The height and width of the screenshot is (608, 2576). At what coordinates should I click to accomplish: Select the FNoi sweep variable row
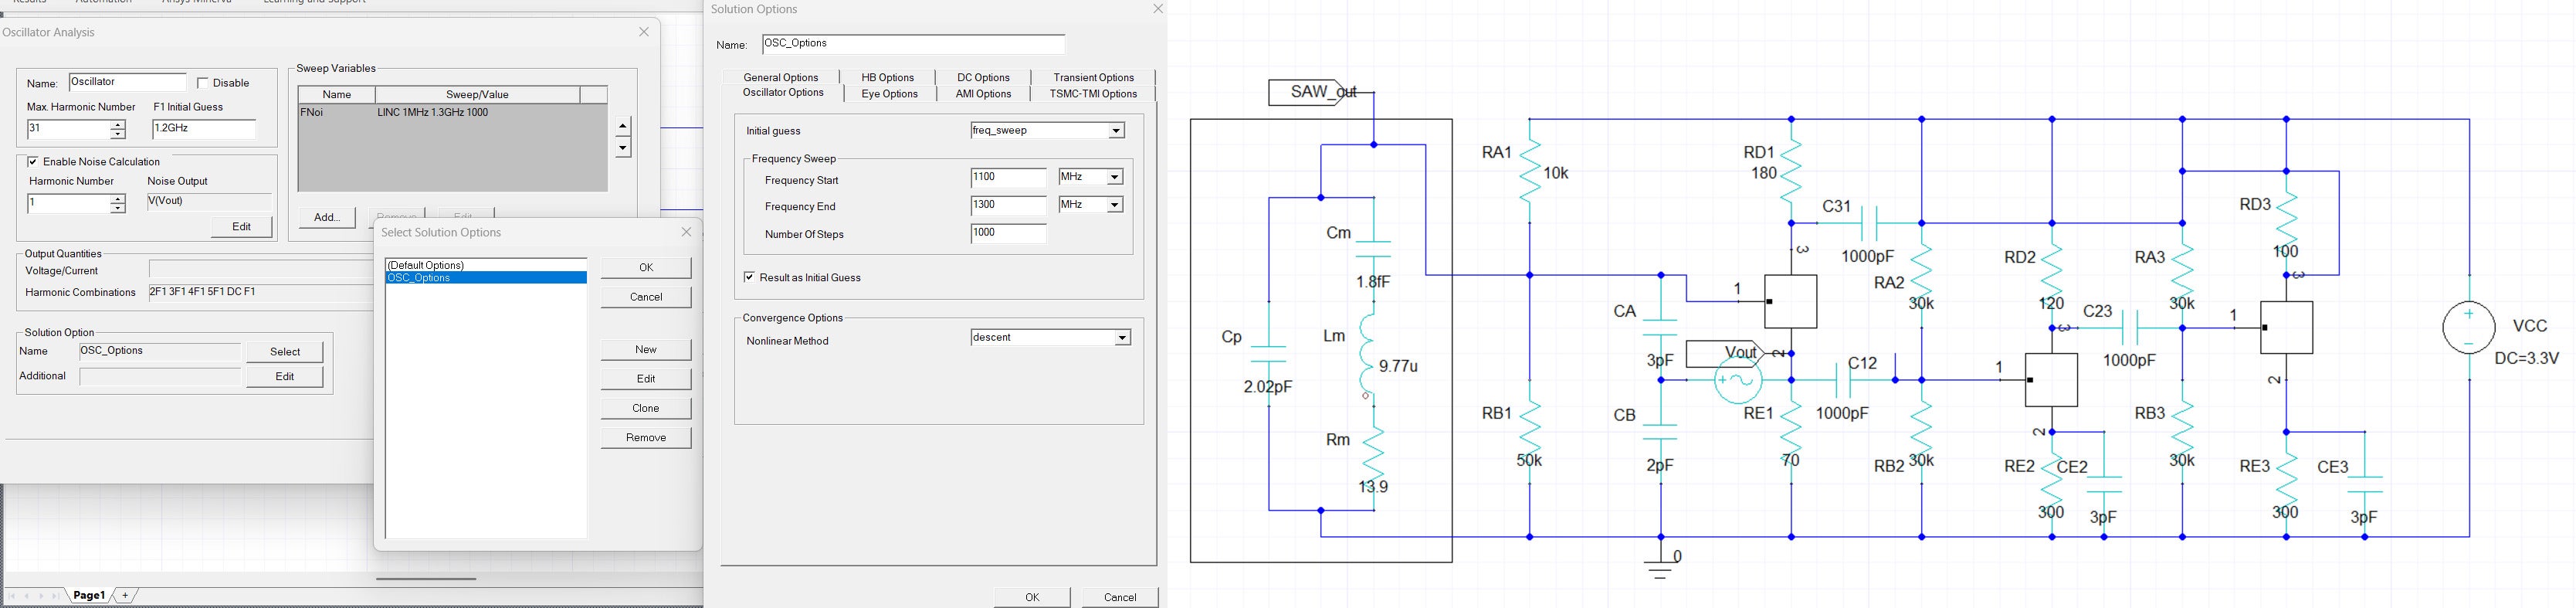tap(452, 113)
